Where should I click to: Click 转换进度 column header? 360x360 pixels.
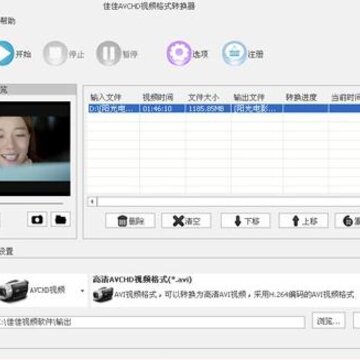(x=301, y=97)
